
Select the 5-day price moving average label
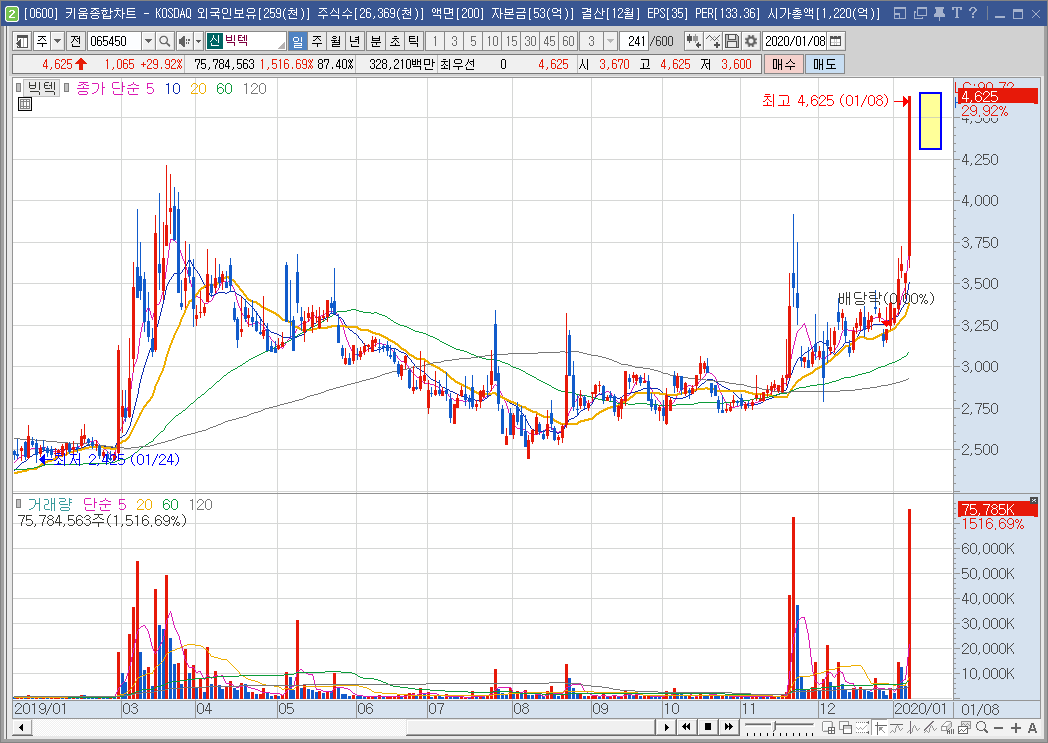point(150,89)
